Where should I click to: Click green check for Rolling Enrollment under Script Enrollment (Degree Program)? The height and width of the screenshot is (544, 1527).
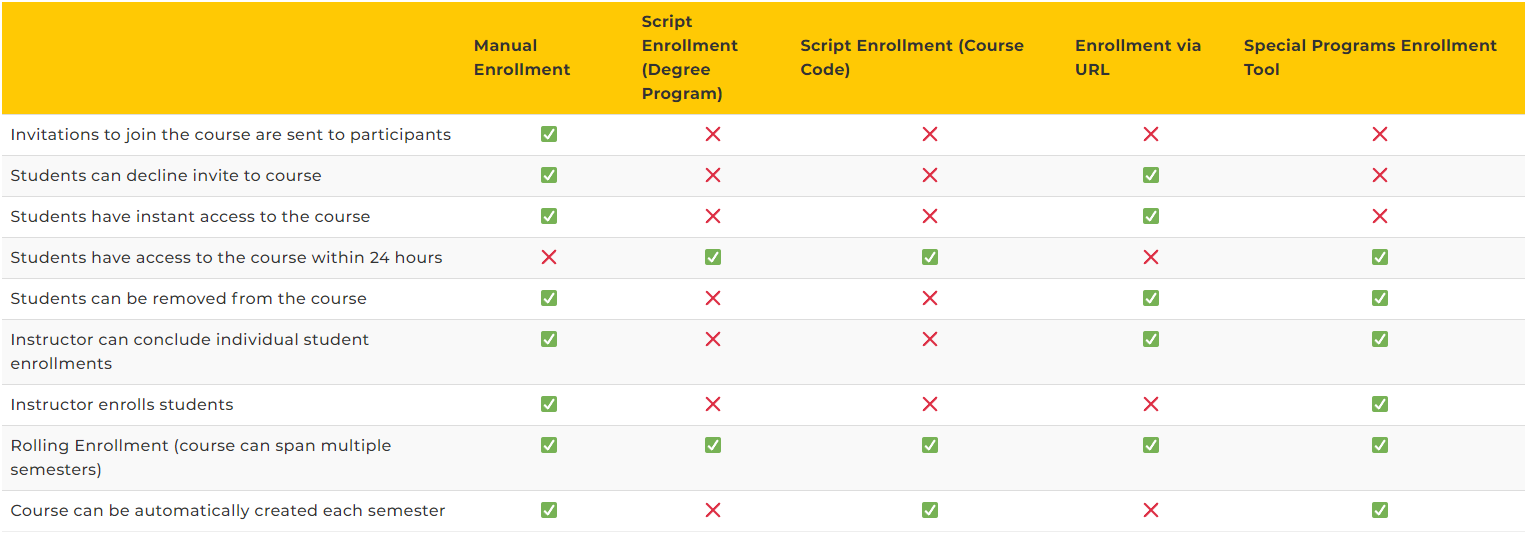point(712,445)
